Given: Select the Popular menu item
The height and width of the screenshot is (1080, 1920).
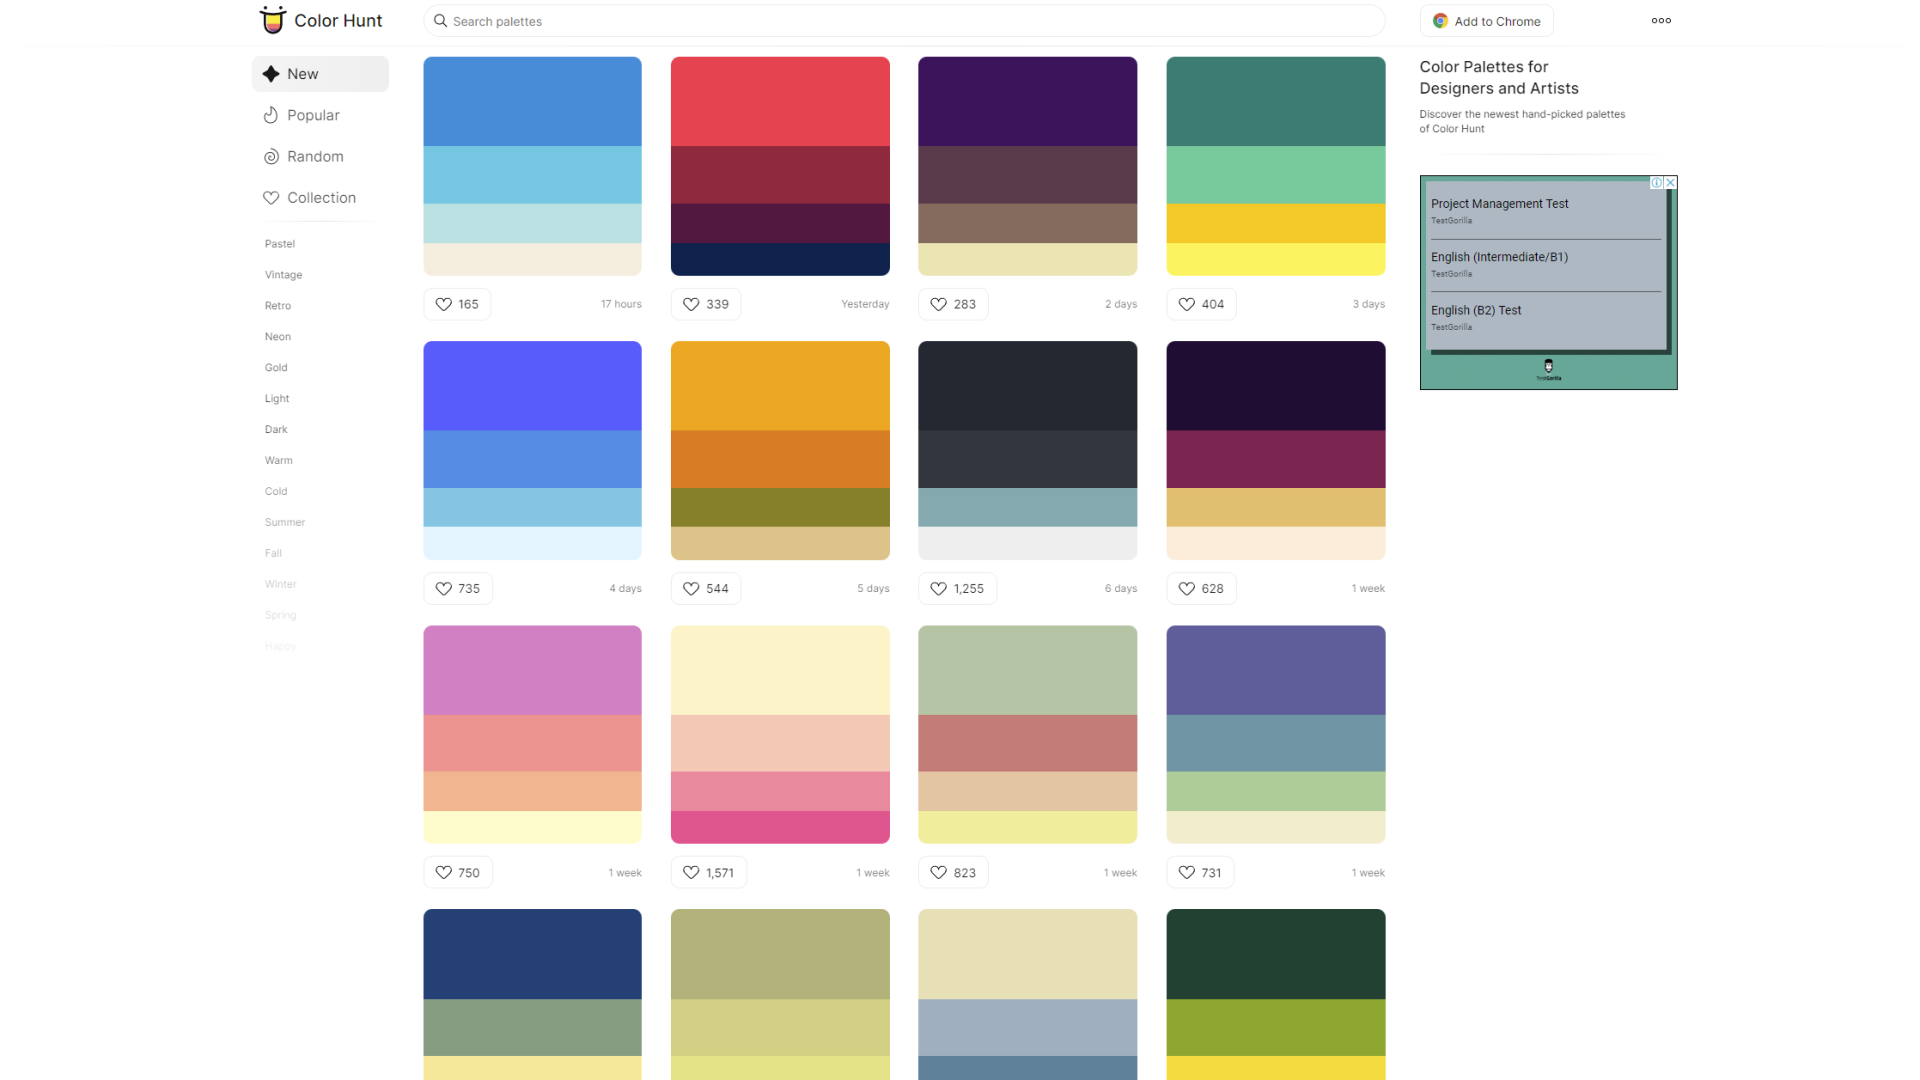Looking at the screenshot, I should pyautogui.click(x=320, y=115).
